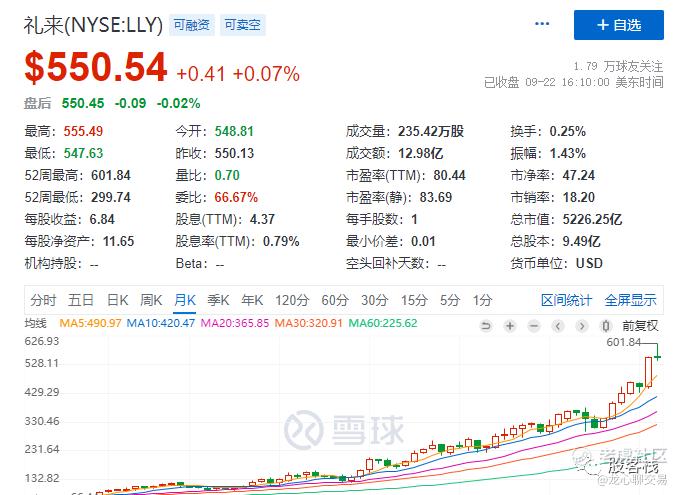Toggle the MA5:490.97 average line
This screenshot has width=680, height=495.
point(90,323)
